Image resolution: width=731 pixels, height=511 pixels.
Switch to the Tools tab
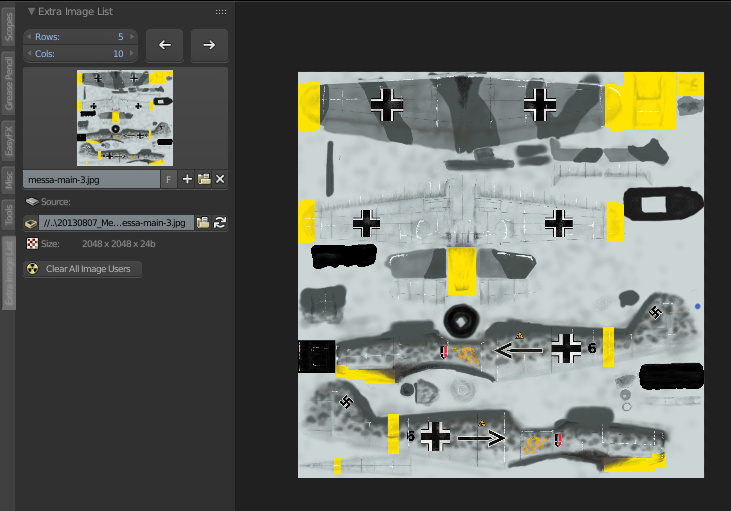pyautogui.click(x=8, y=214)
